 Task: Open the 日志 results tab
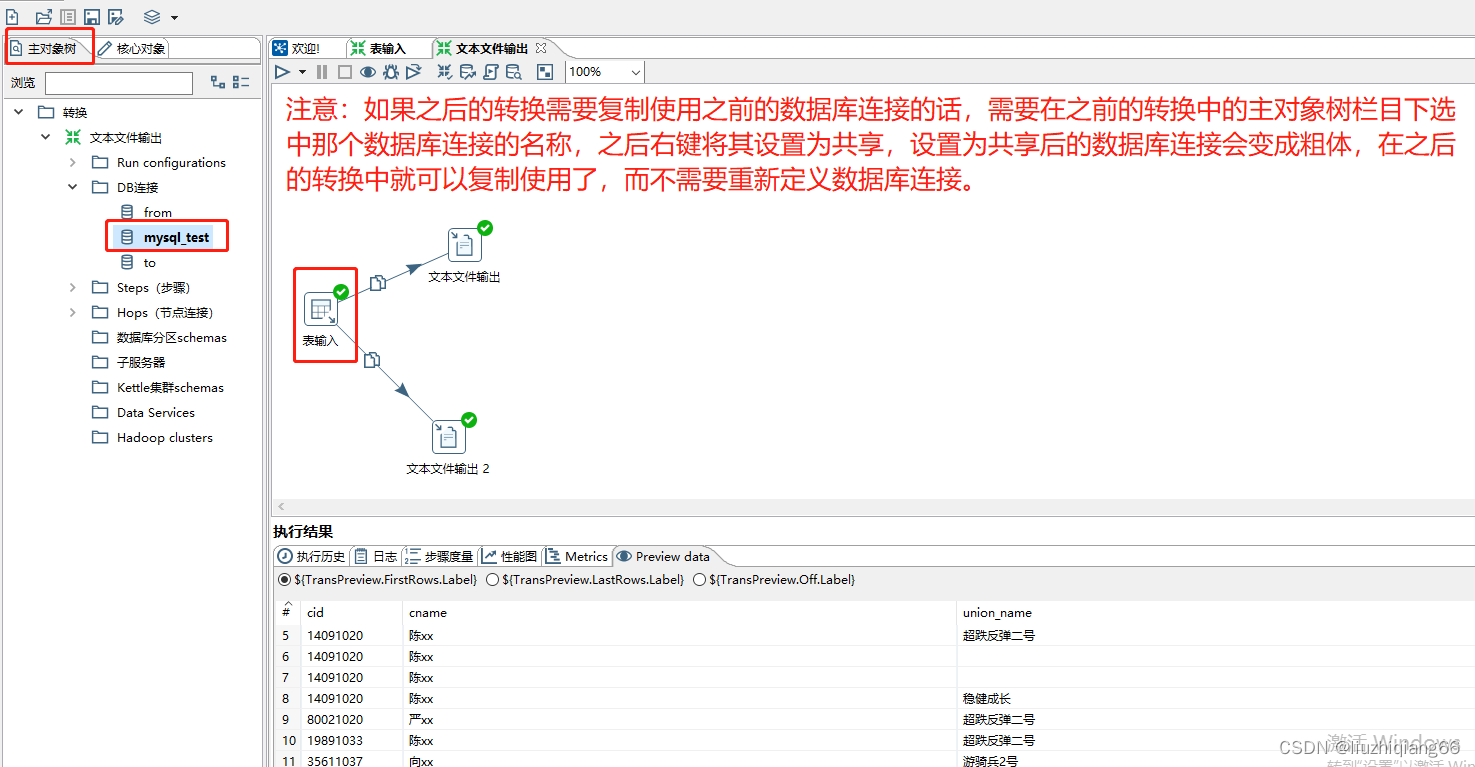pos(376,556)
